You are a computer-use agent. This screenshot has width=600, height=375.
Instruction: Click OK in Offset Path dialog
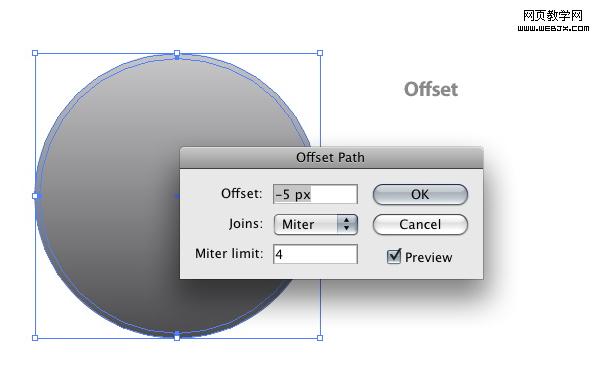pos(420,194)
